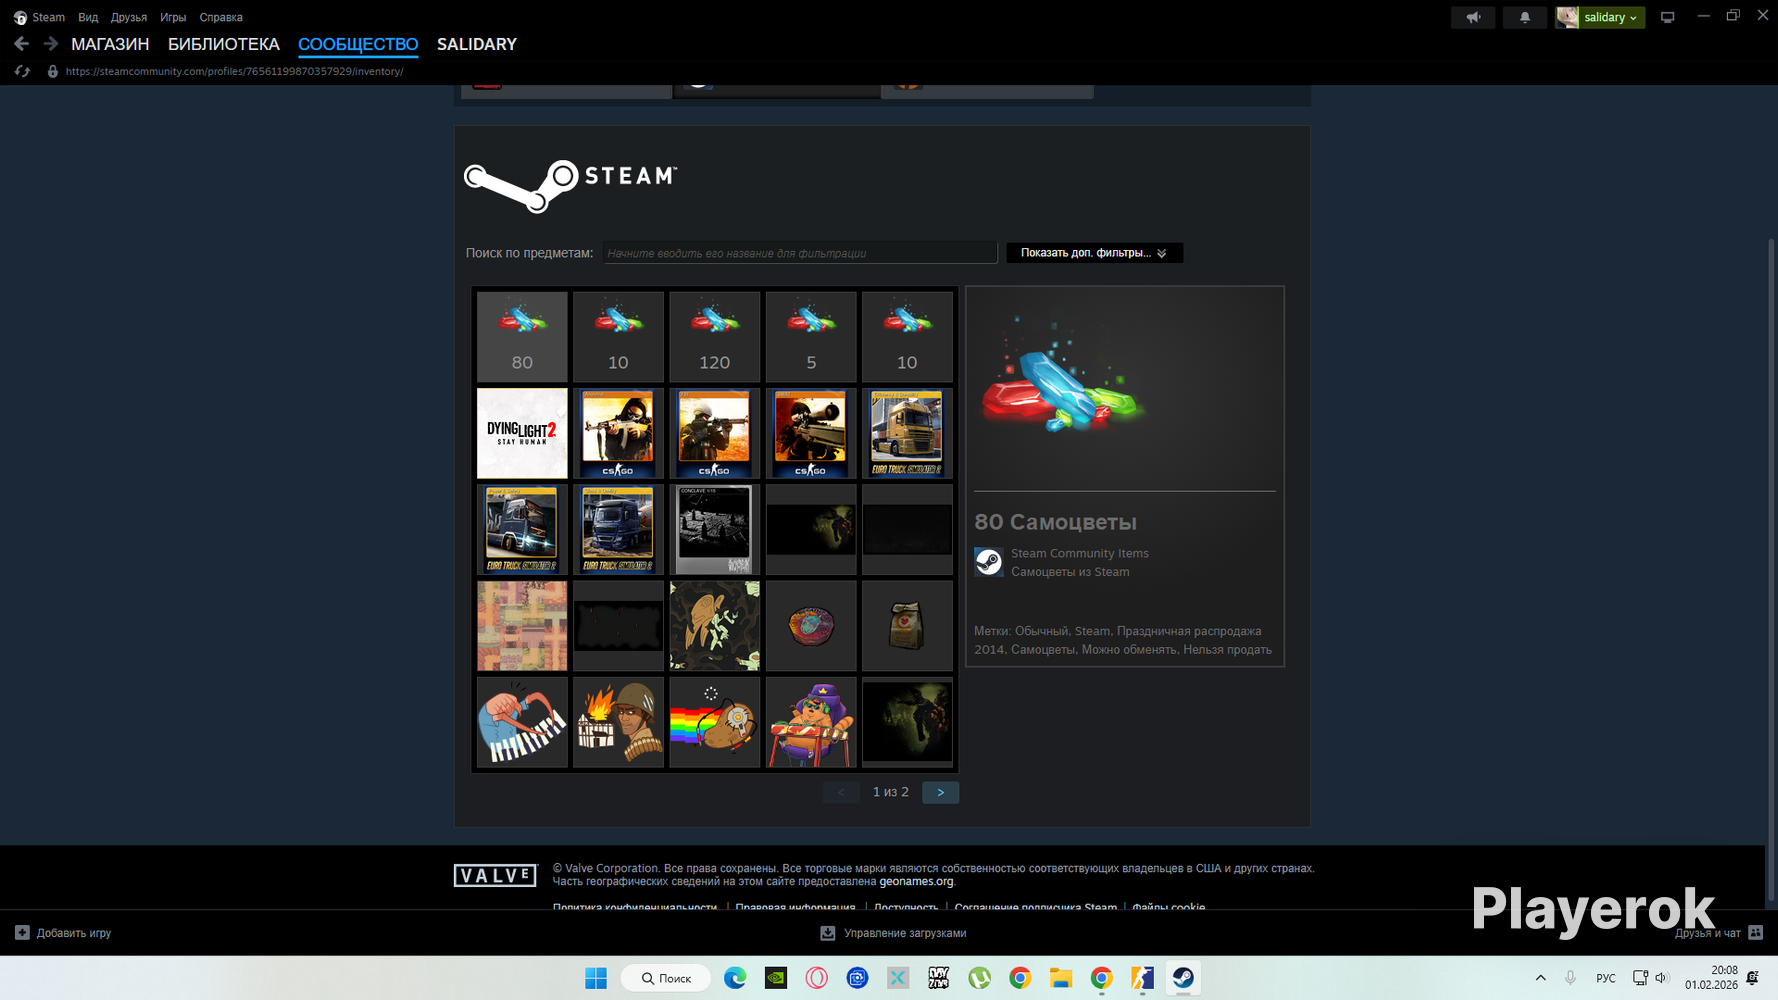Open File Explorer from the taskbar
Viewport: 1778px width, 1000px height.
[x=1061, y=978]
